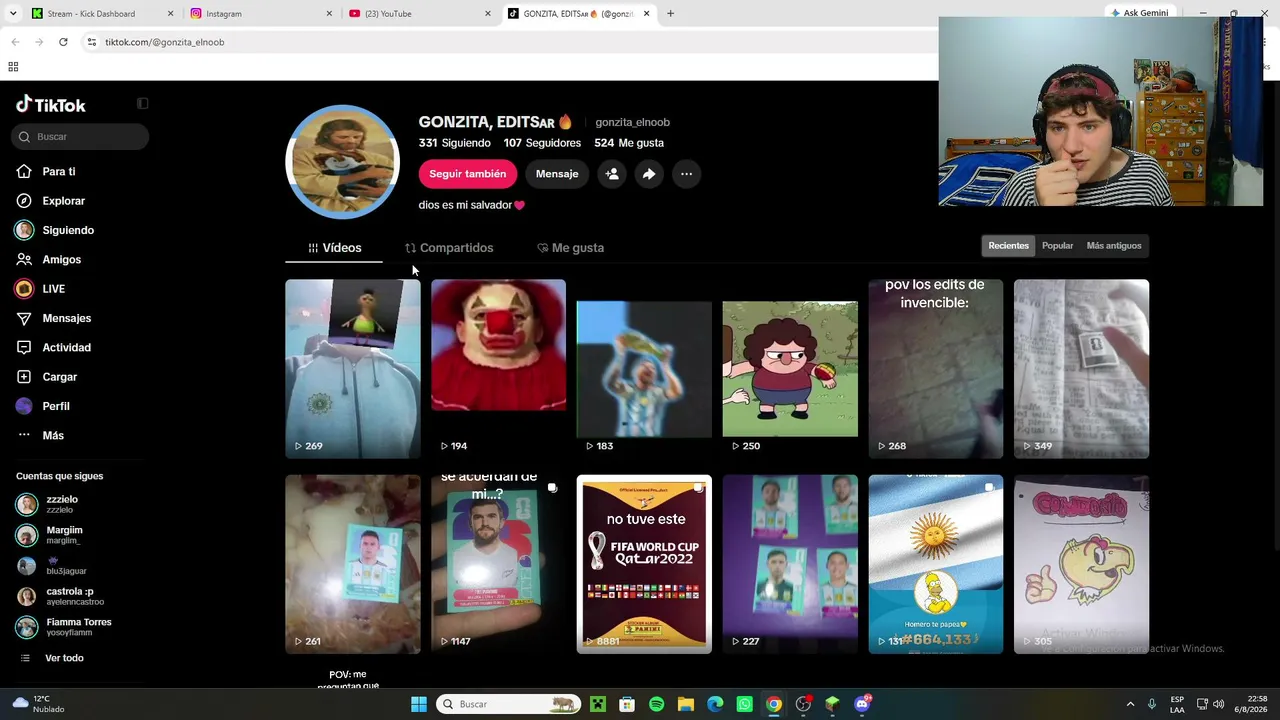Viewport: 1280px width, 720px height.
Task: Switch to the Instagram browser tab
Action: [261, 14]
